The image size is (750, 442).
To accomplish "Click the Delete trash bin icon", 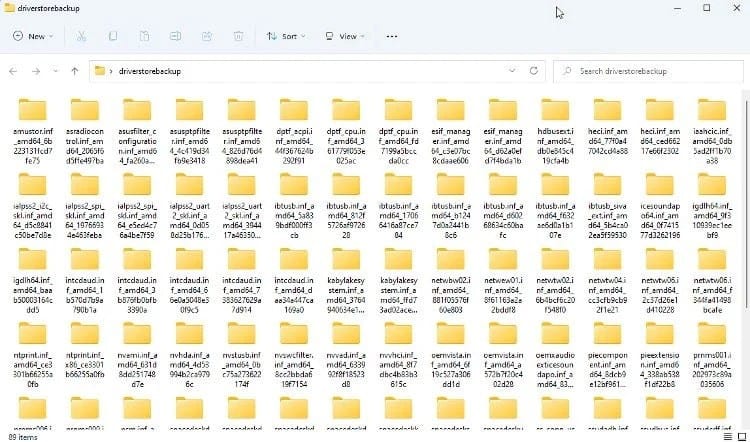I will pos(240,36).
